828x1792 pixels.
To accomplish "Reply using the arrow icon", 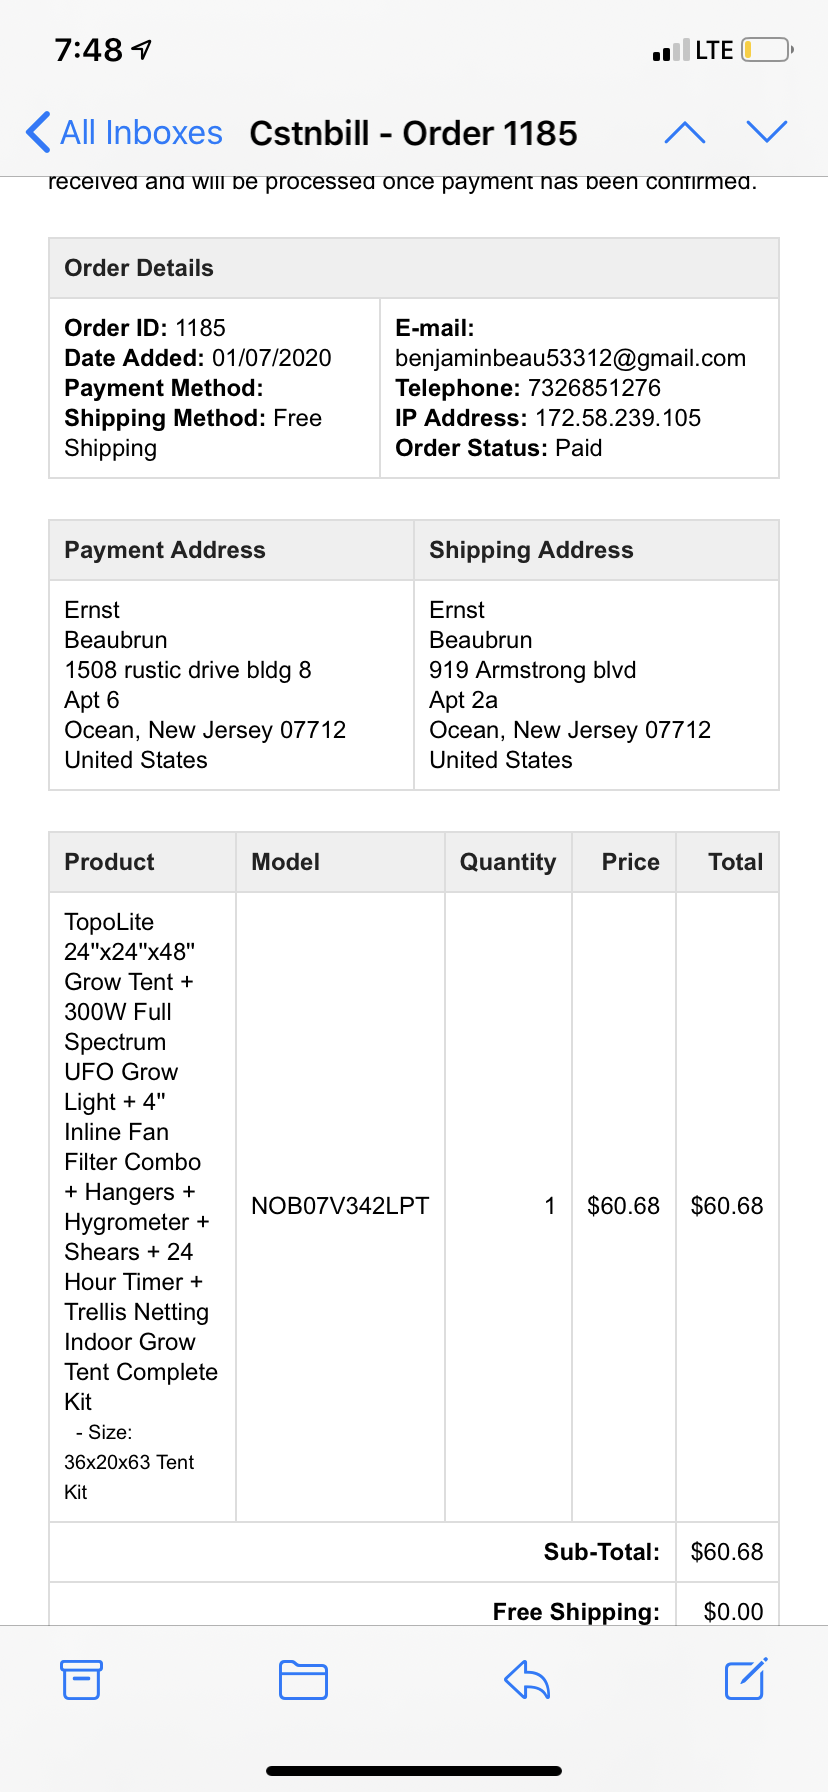I will click(x=527, y=1679).
